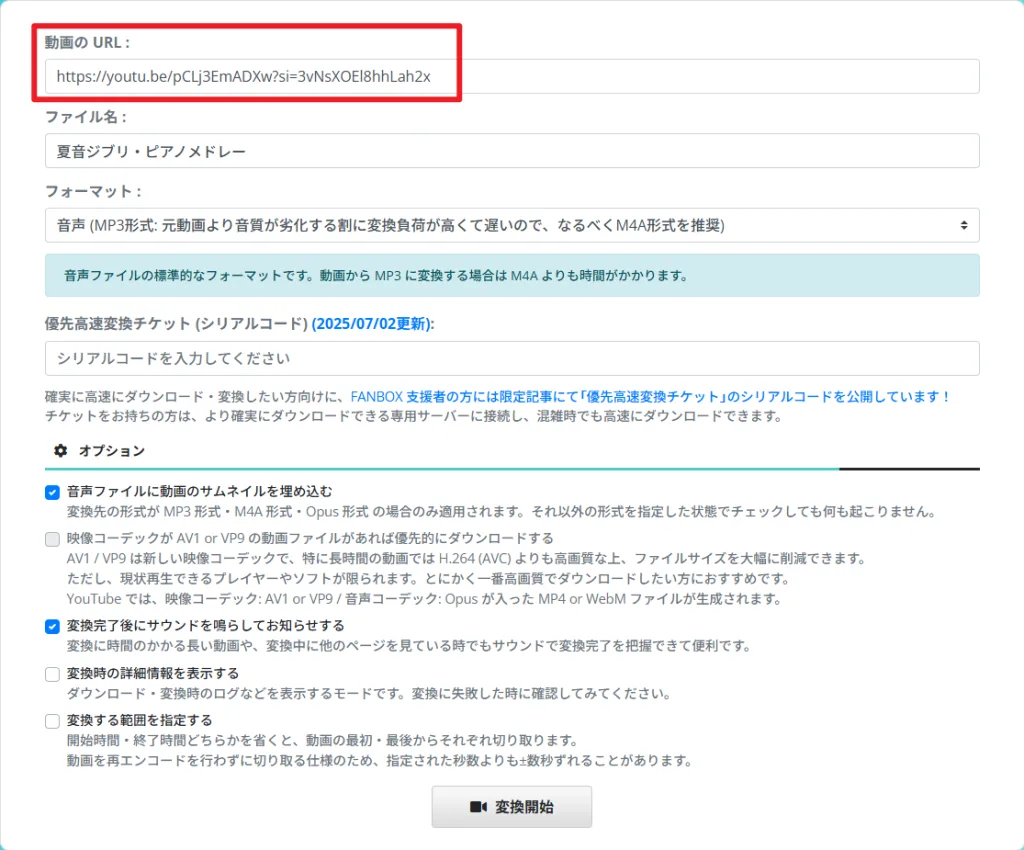
Task: Open the 2025/07/02更新 link
Action: pyautogui.click(x=372, y=324)
